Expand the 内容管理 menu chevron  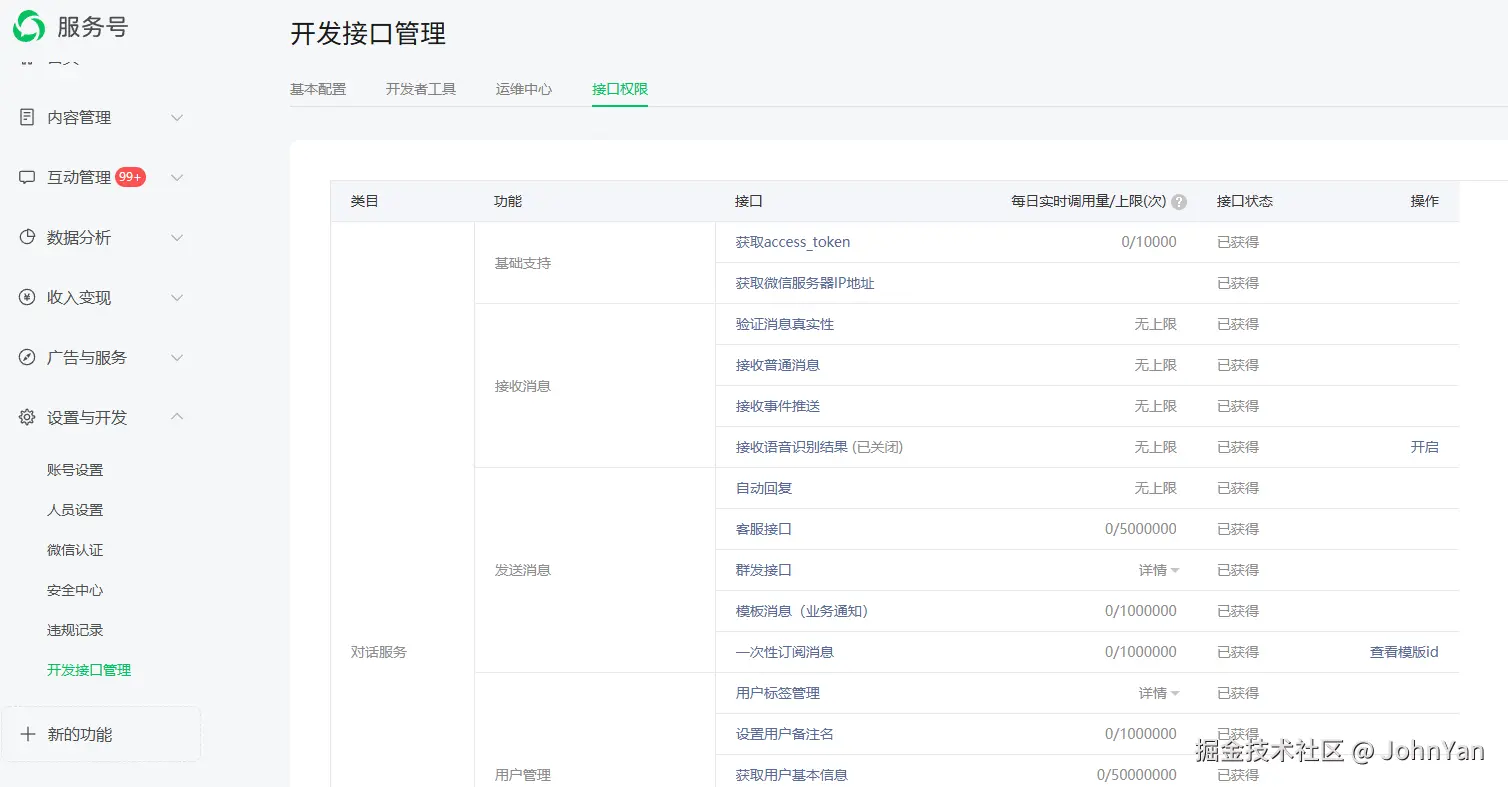[177, 117]
